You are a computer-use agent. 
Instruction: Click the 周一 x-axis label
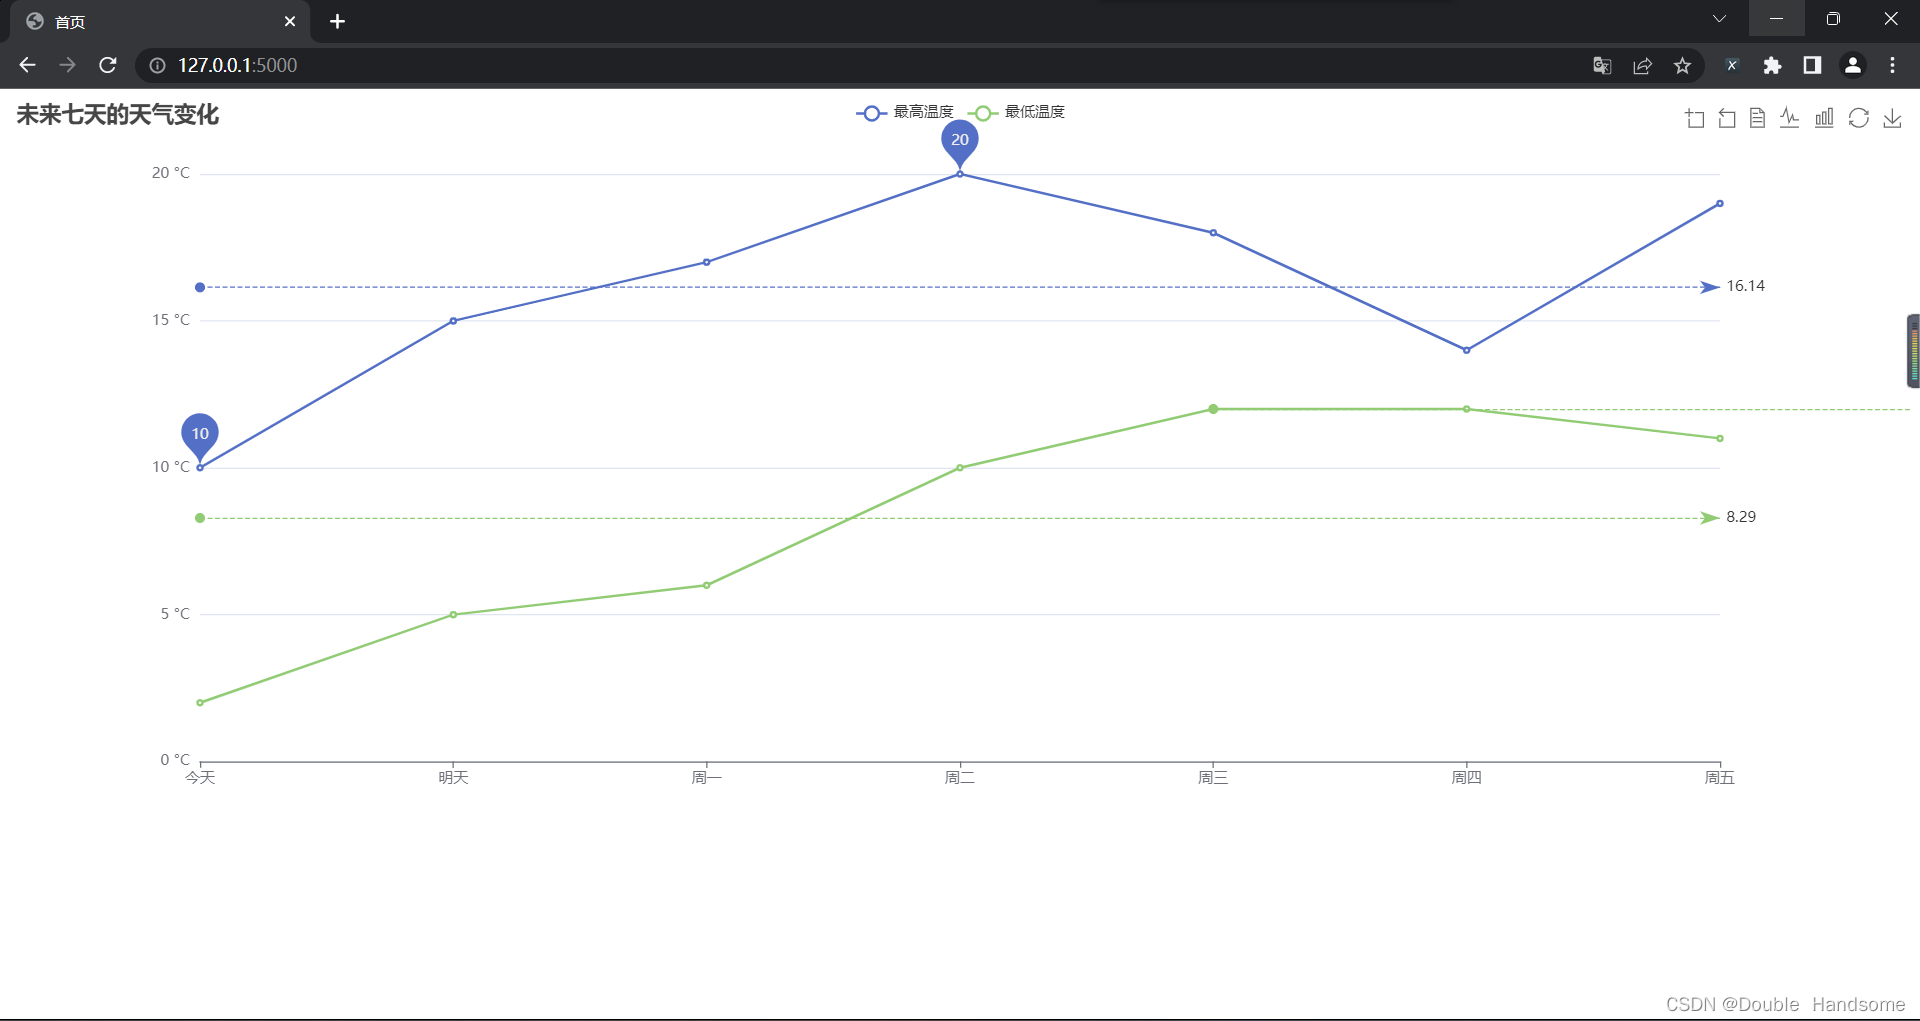point(706,777)
